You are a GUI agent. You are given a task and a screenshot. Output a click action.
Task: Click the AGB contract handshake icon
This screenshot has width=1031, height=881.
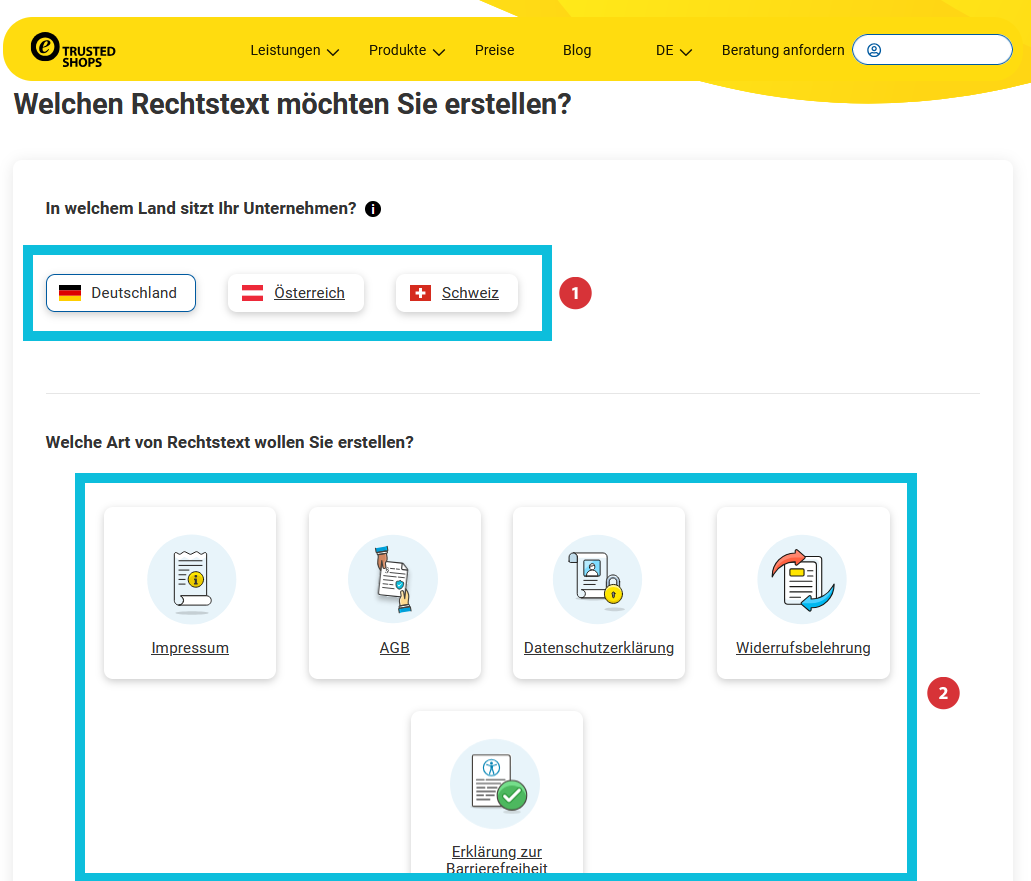tap(394, 580)
